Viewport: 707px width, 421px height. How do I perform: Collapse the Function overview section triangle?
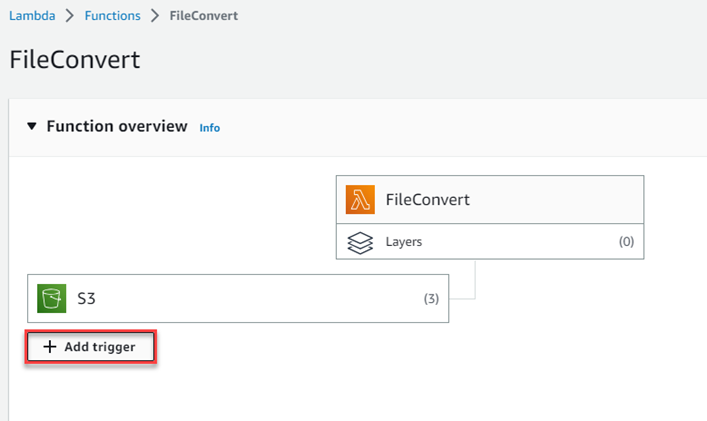[32, 127]
